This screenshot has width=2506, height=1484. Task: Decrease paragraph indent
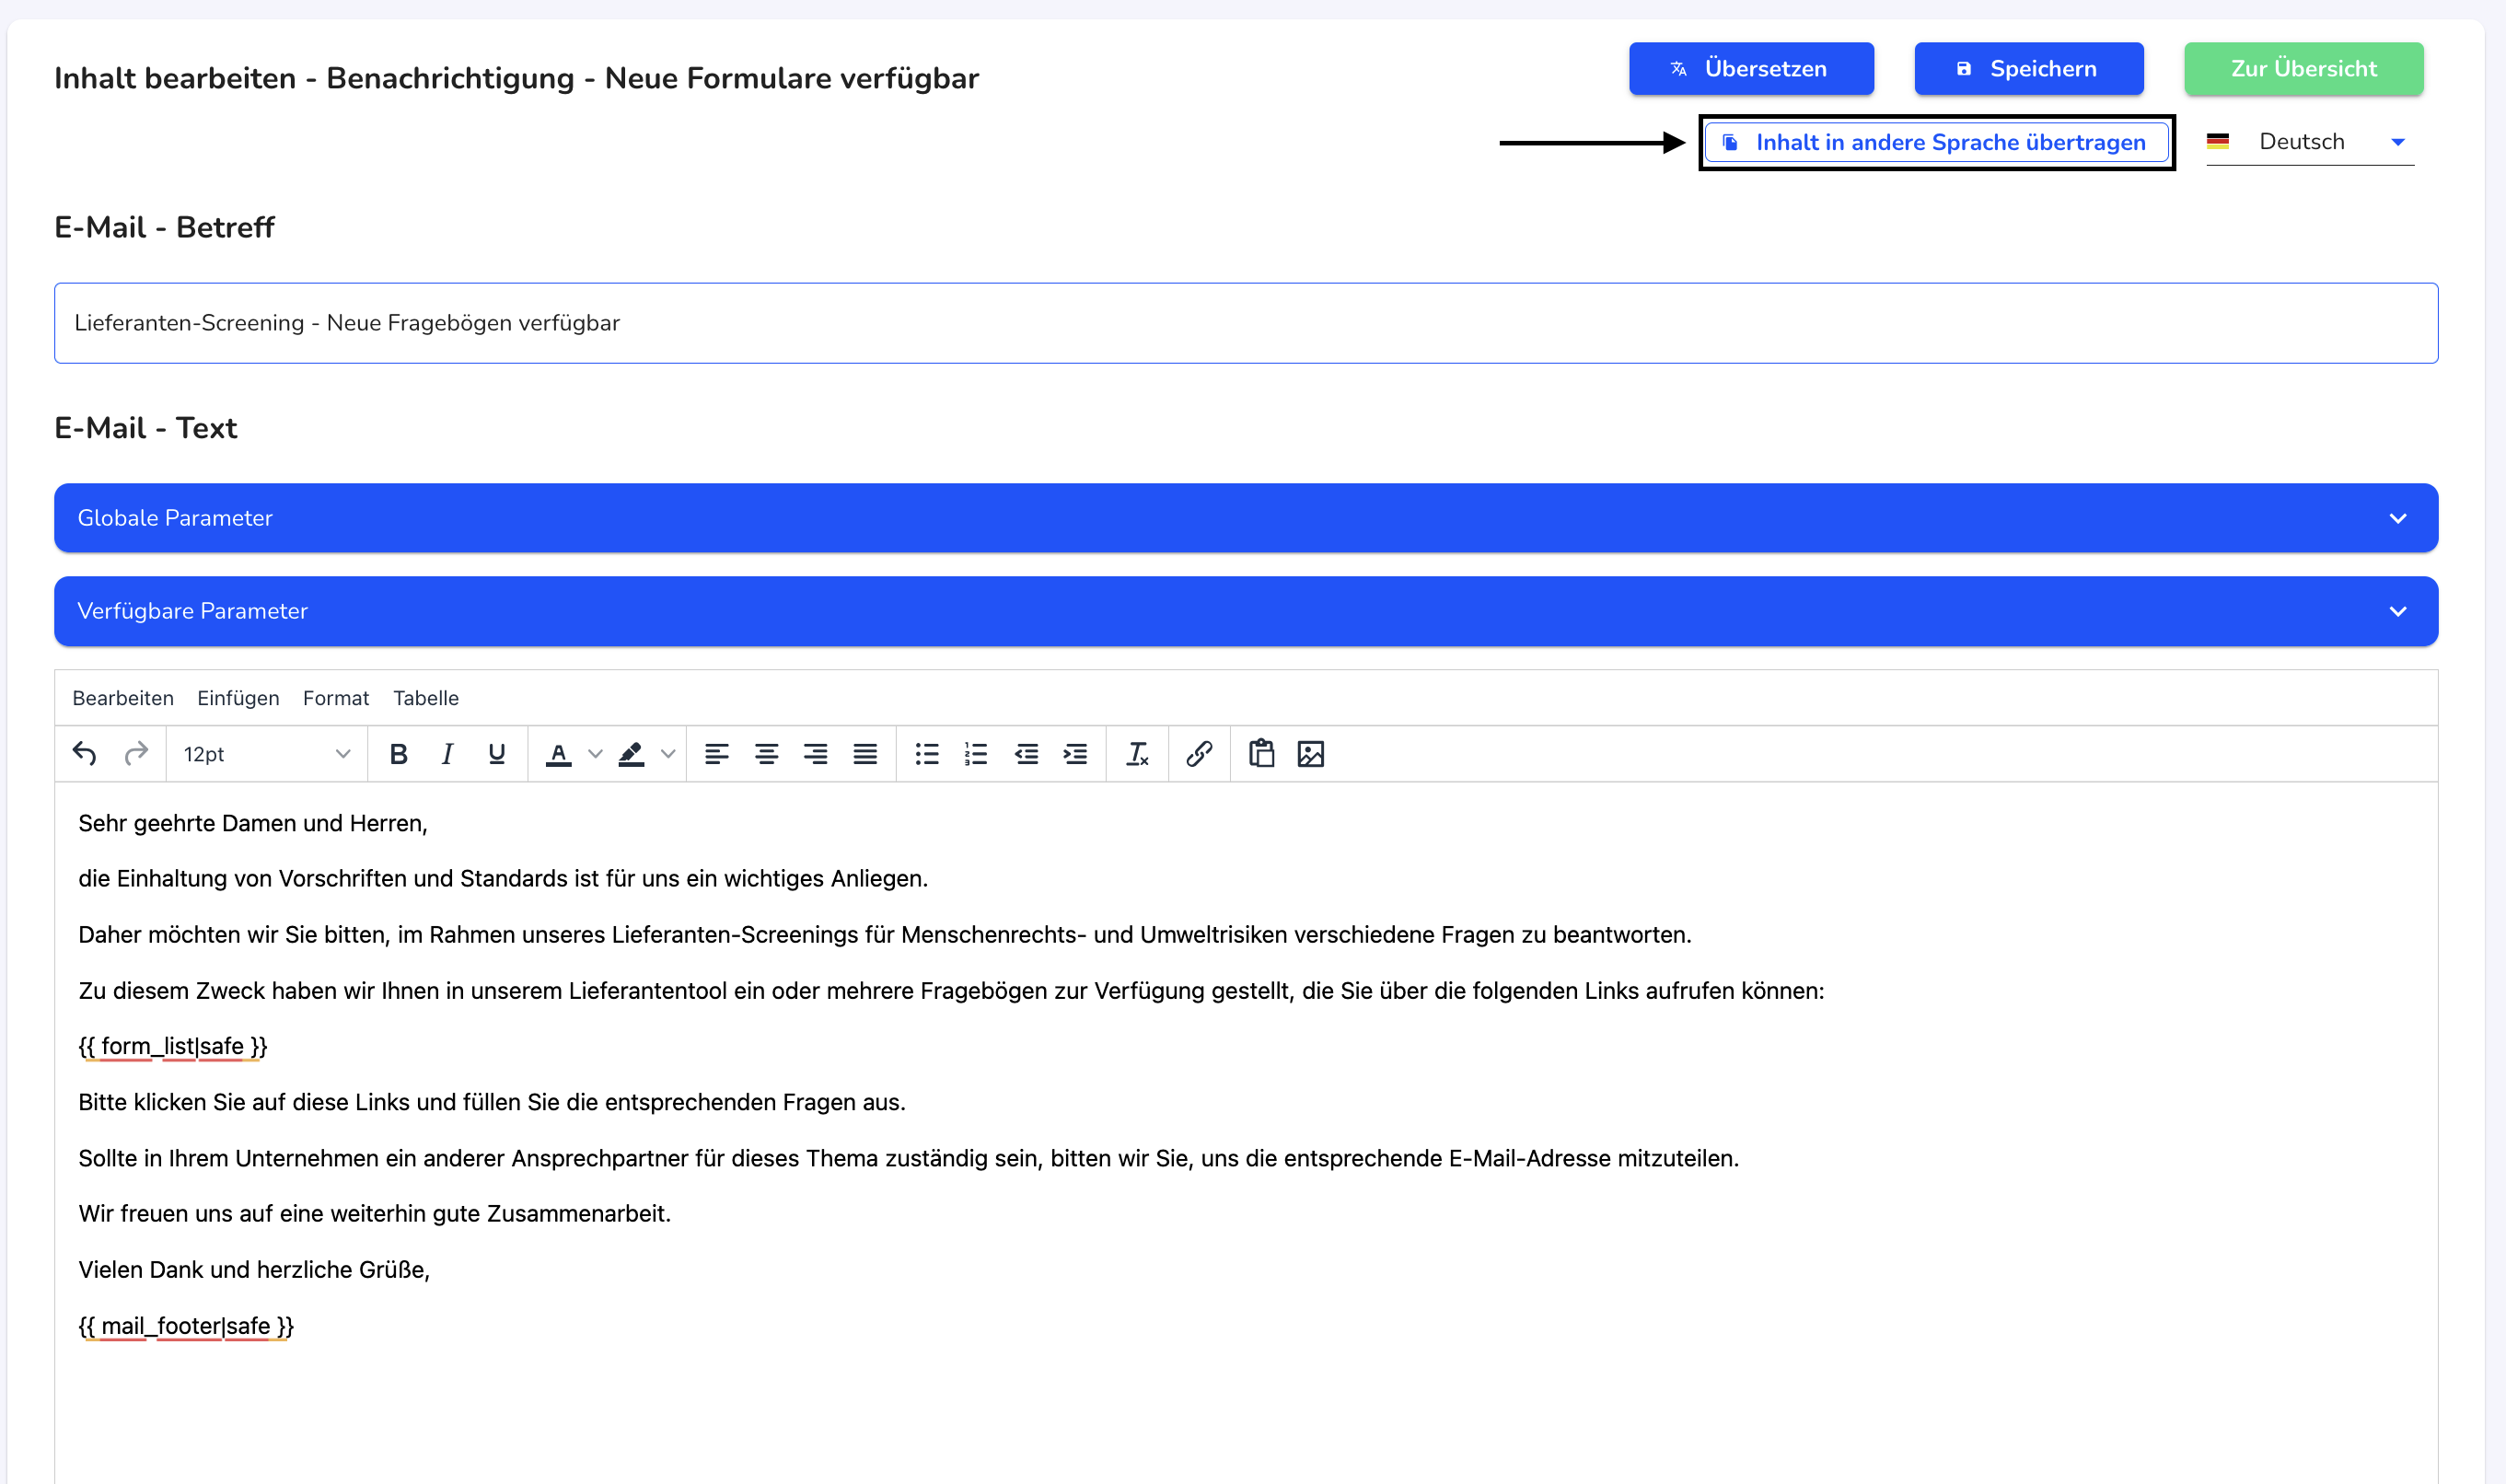point(1026,754)
